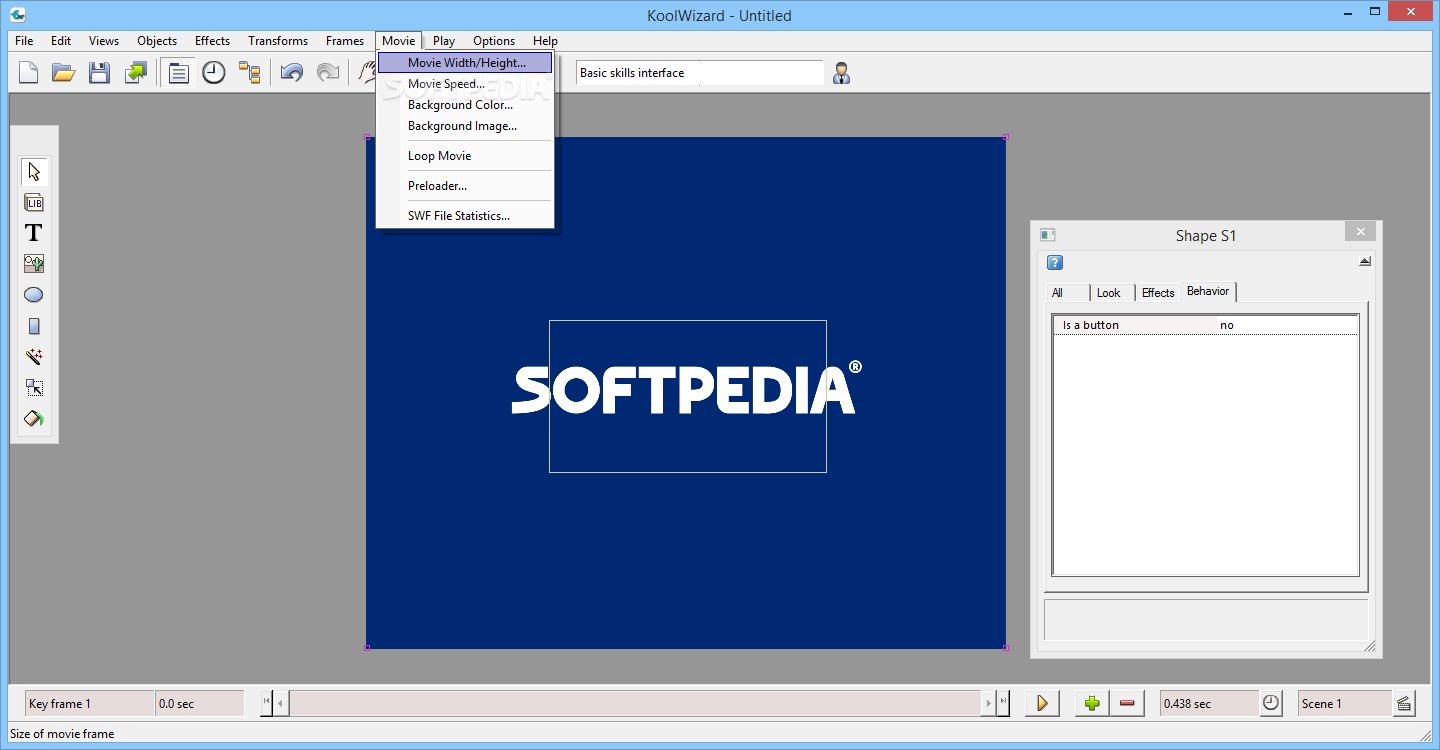This screenshot has height=750, width=1440.
Task: Redo the last undone action
Action: (x=327, y=72)
